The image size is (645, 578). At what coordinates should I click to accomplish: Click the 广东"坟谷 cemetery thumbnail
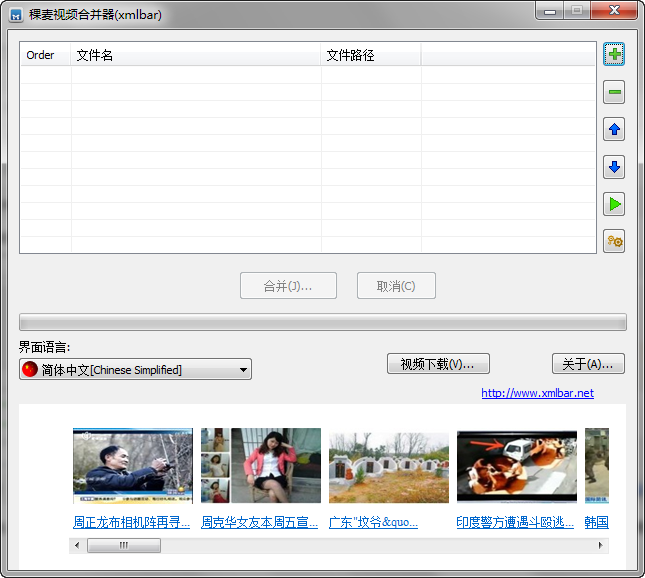click(389, 465)
